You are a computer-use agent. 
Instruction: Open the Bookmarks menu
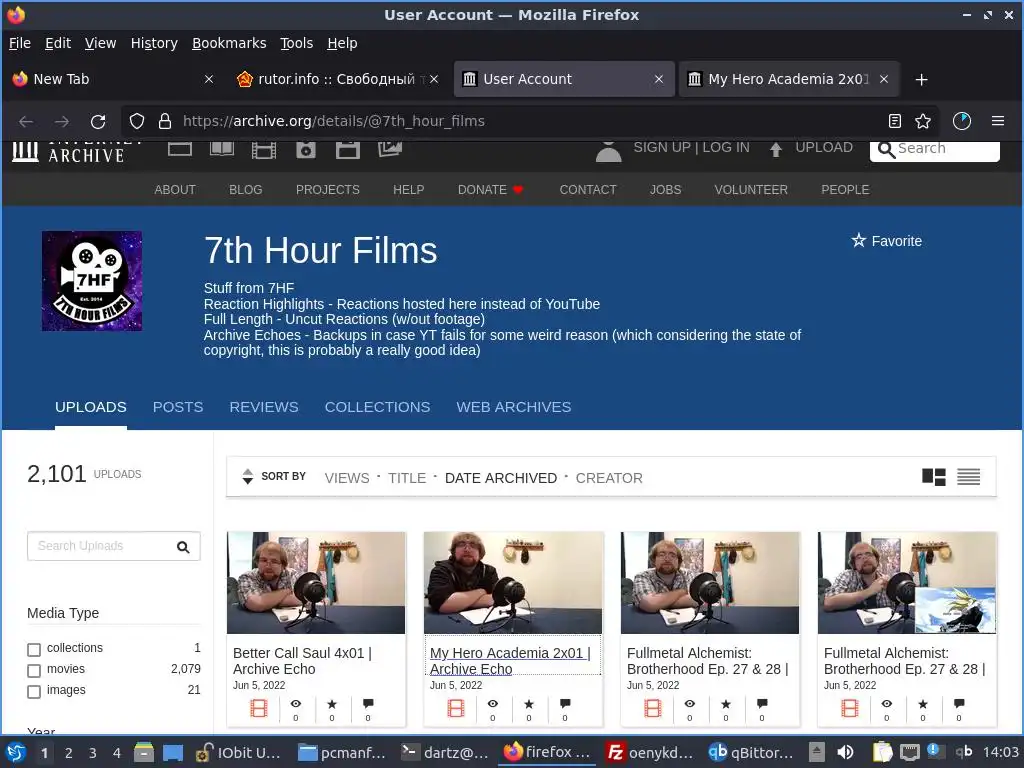pyautogui.click(x=229, y=43)
